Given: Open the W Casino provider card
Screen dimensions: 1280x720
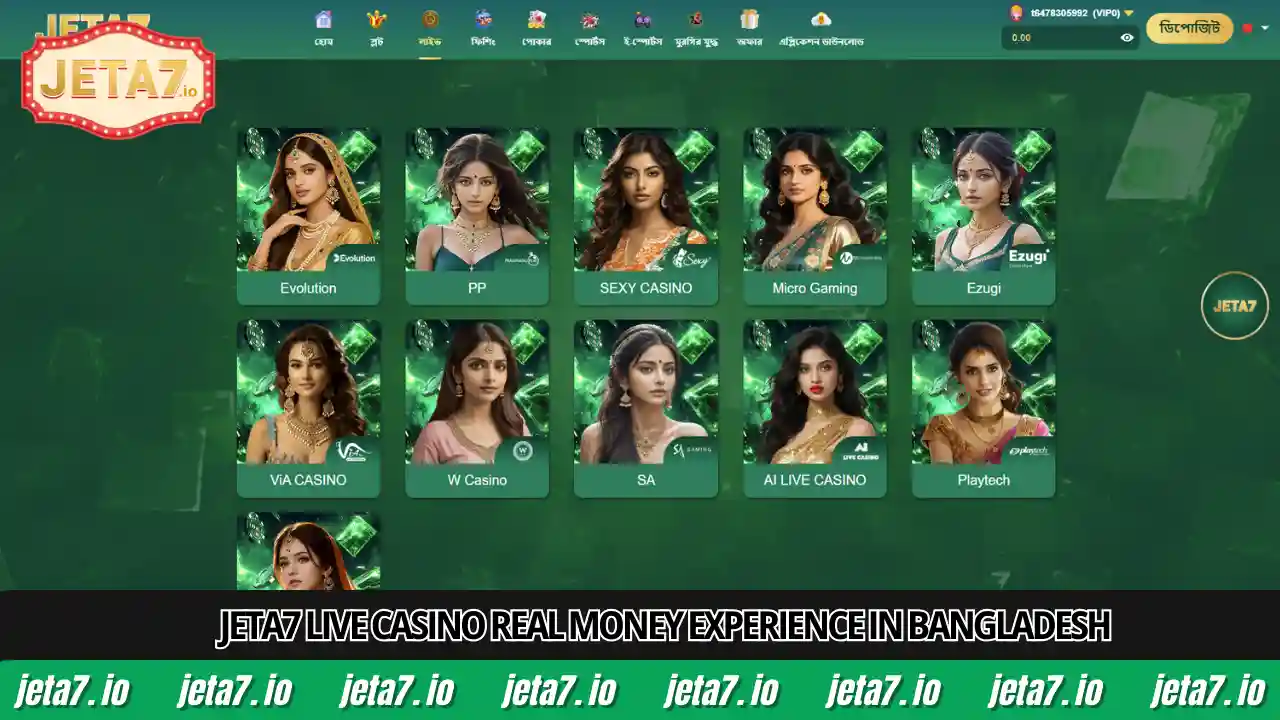Looking at the screenshot, I should coord(477,408).
